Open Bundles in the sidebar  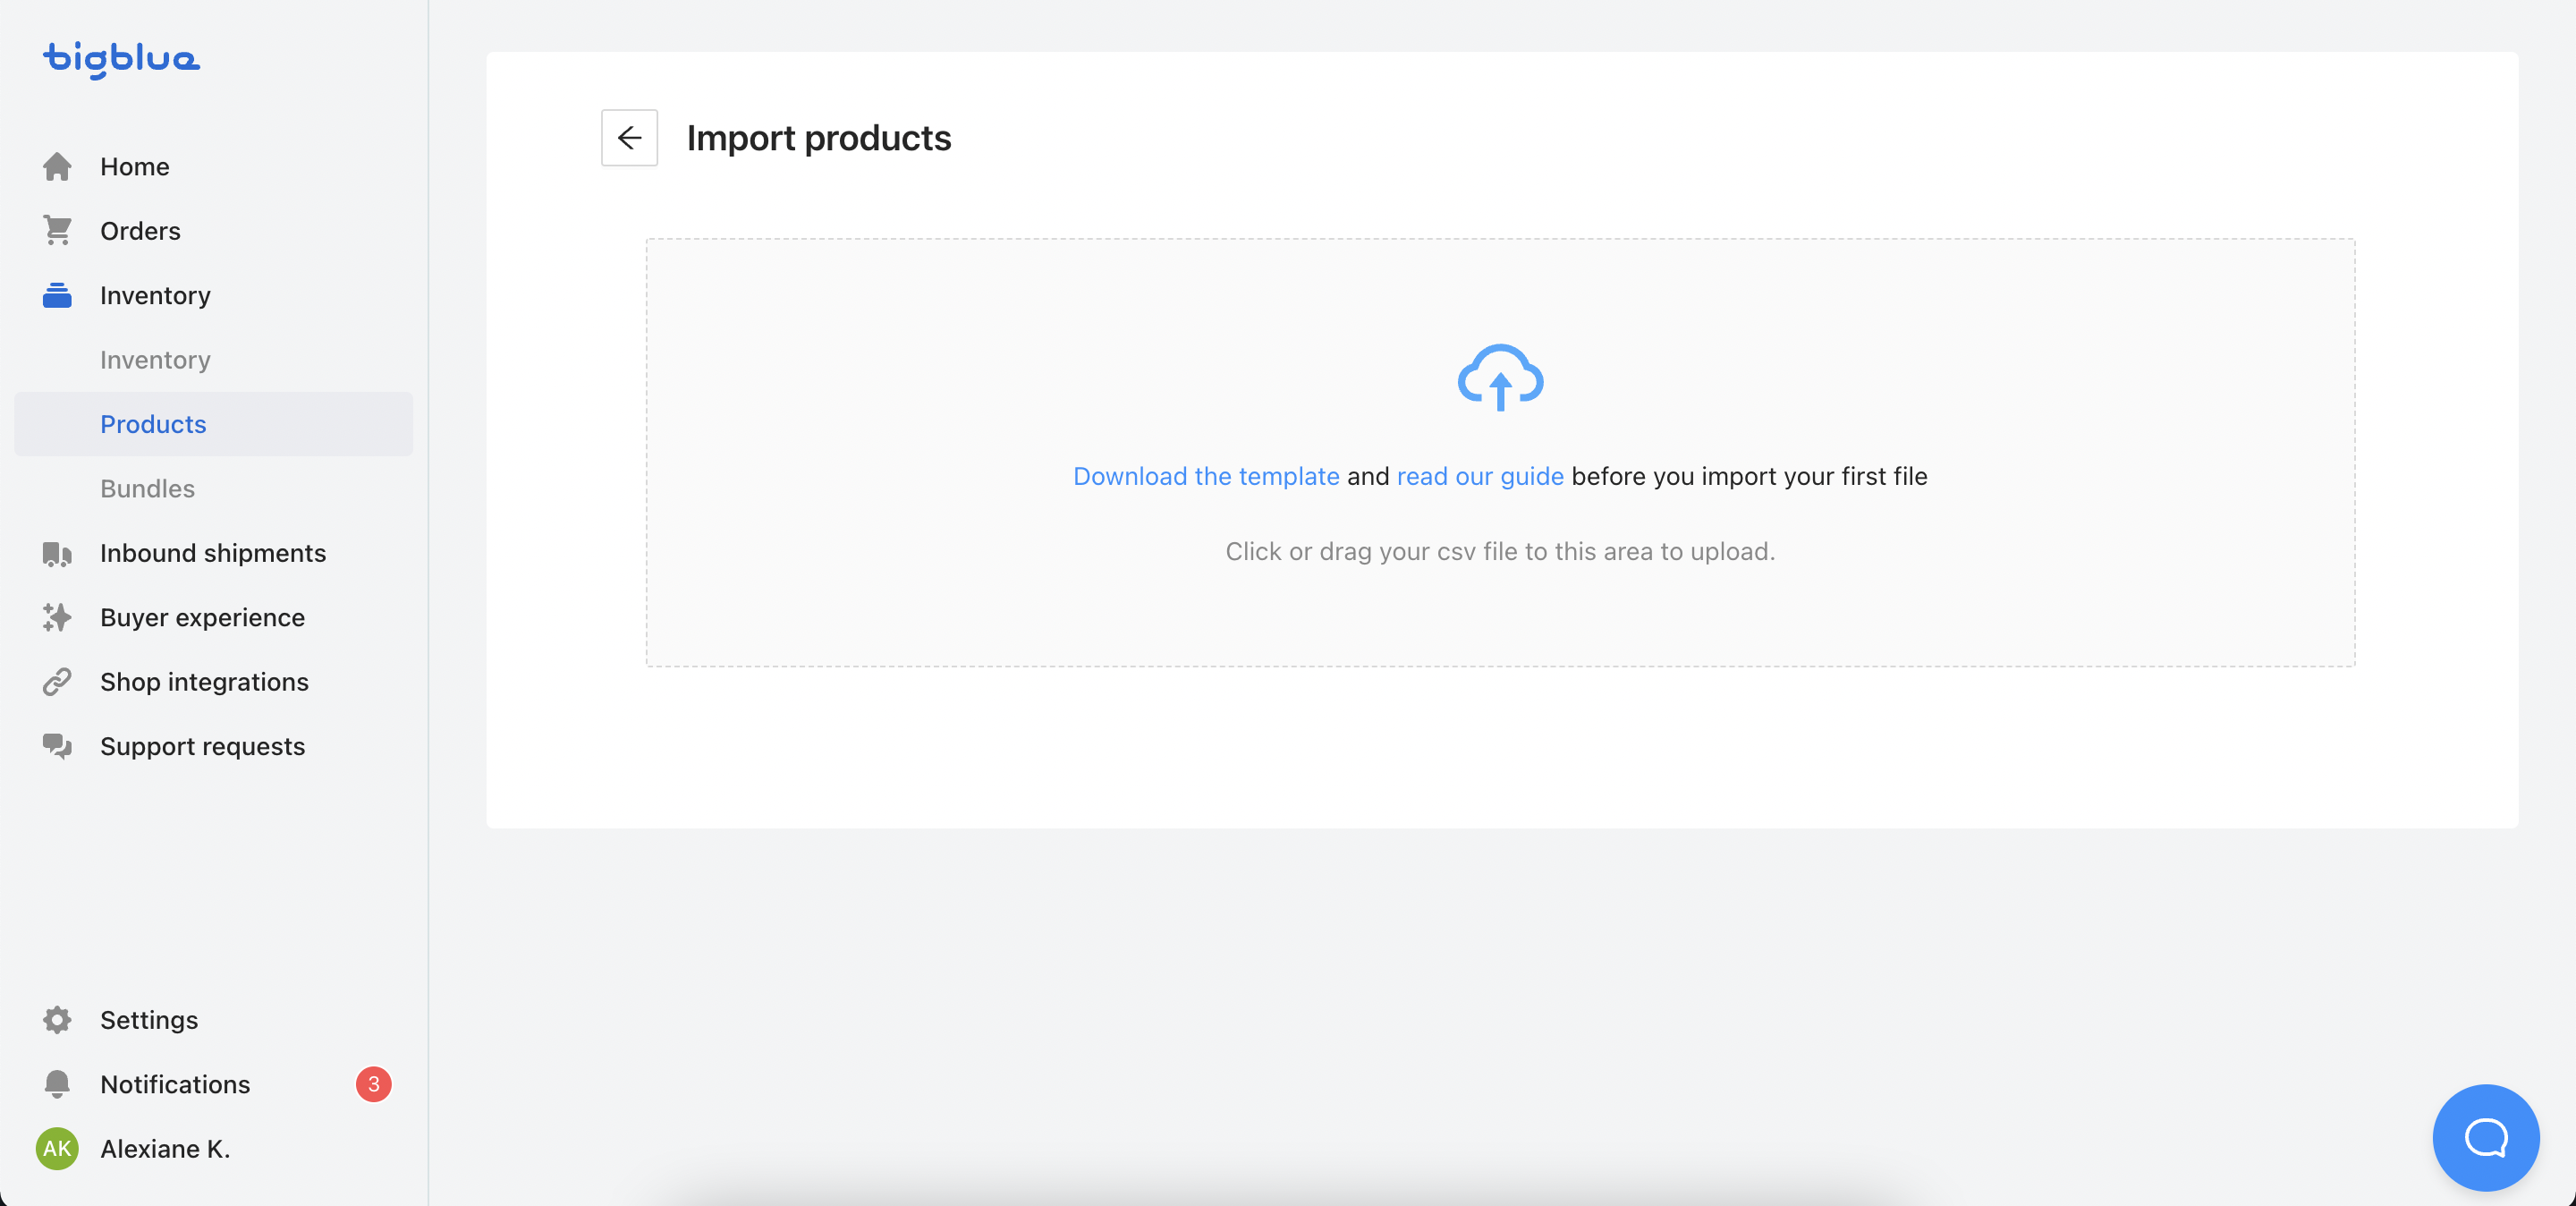(147, 489)
